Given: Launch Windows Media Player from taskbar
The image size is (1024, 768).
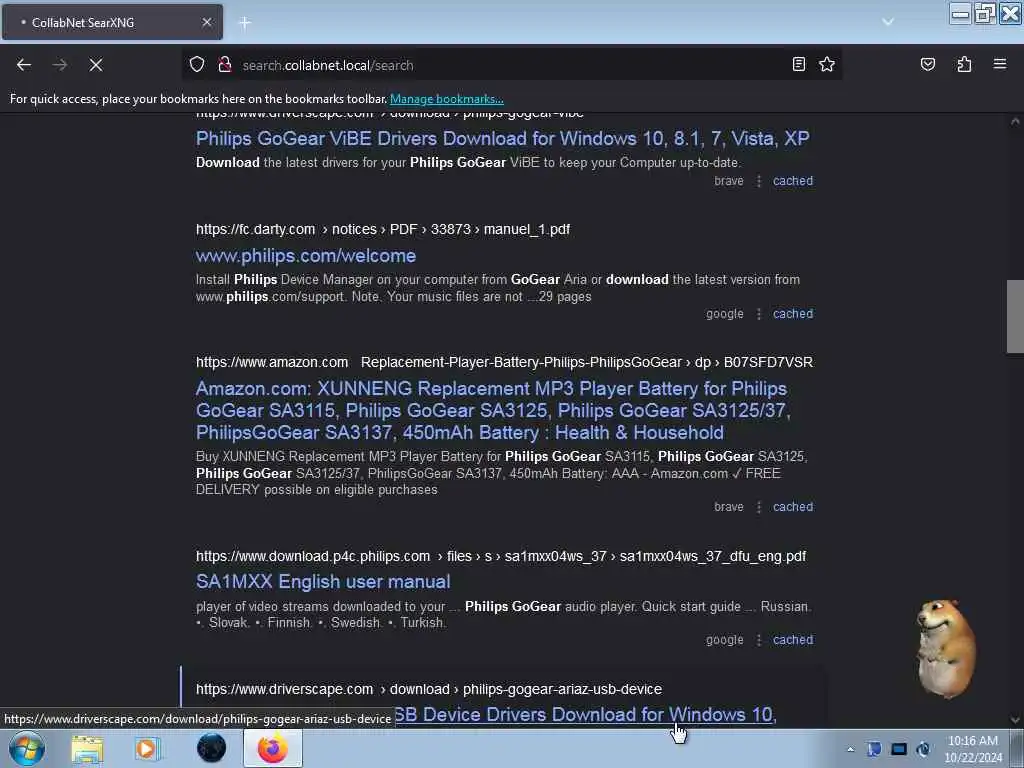Looking at the screenshot, I should pos(148,748).
